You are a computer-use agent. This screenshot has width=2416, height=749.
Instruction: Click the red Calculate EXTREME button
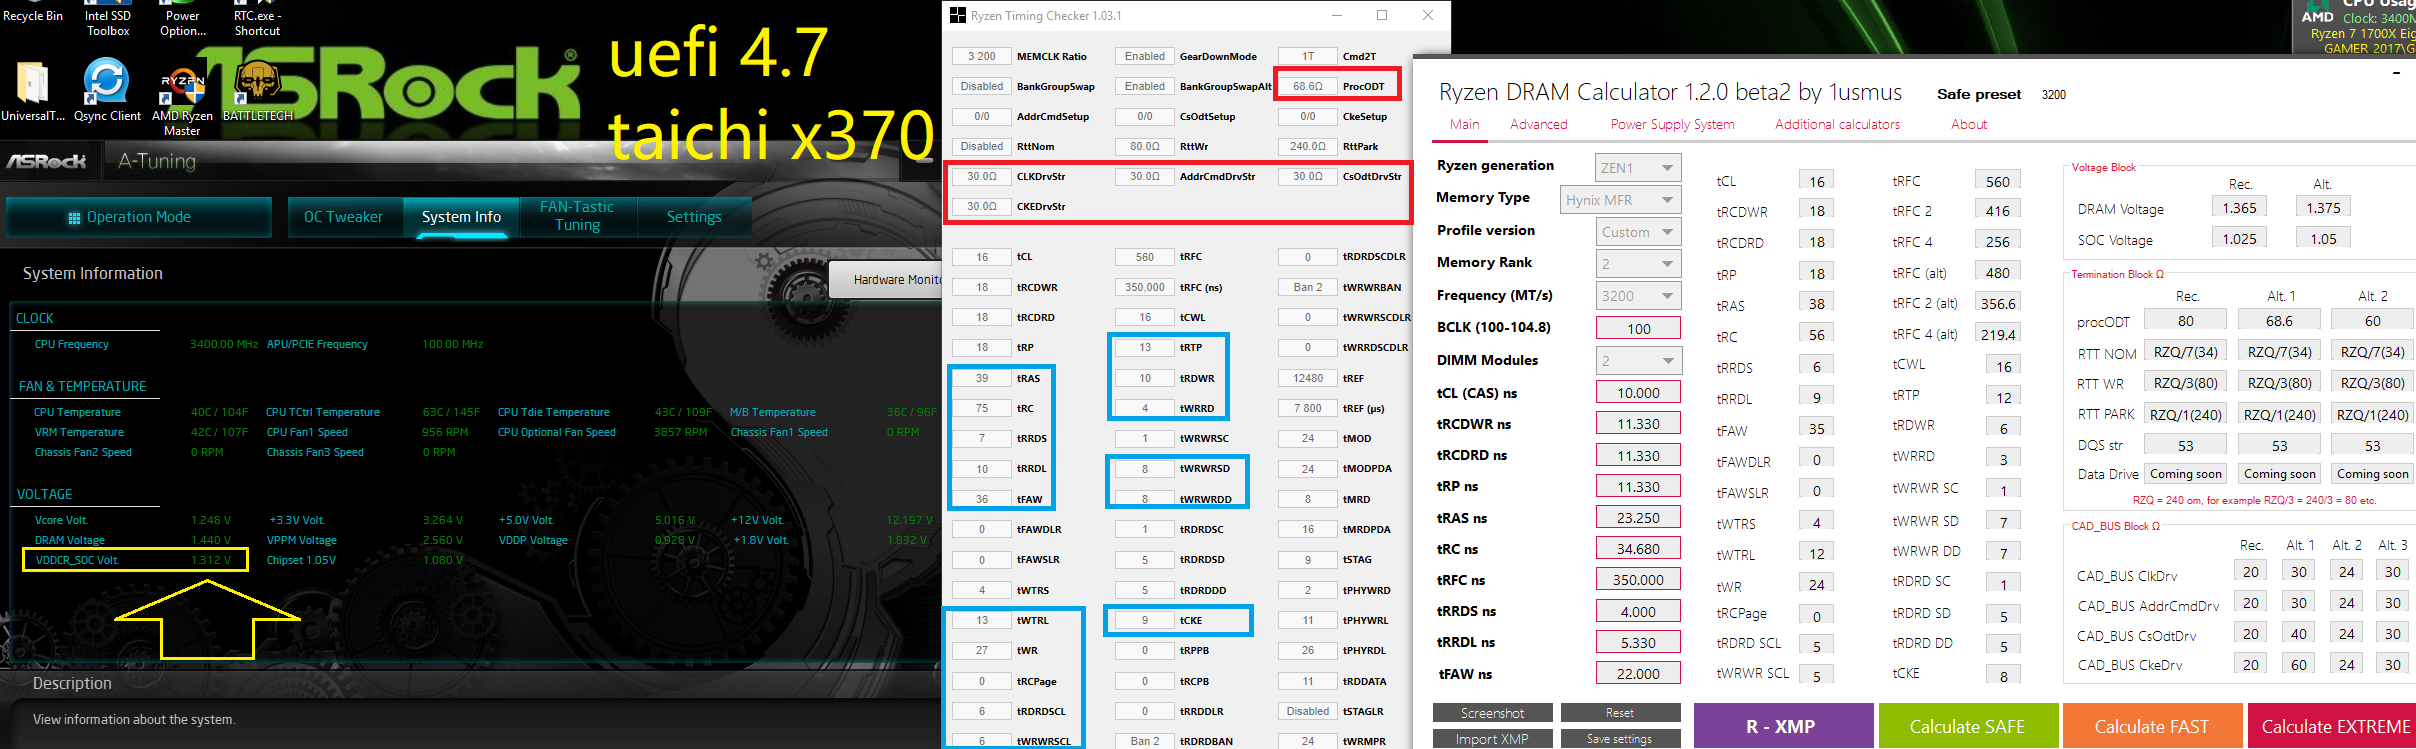point(2333,726)
